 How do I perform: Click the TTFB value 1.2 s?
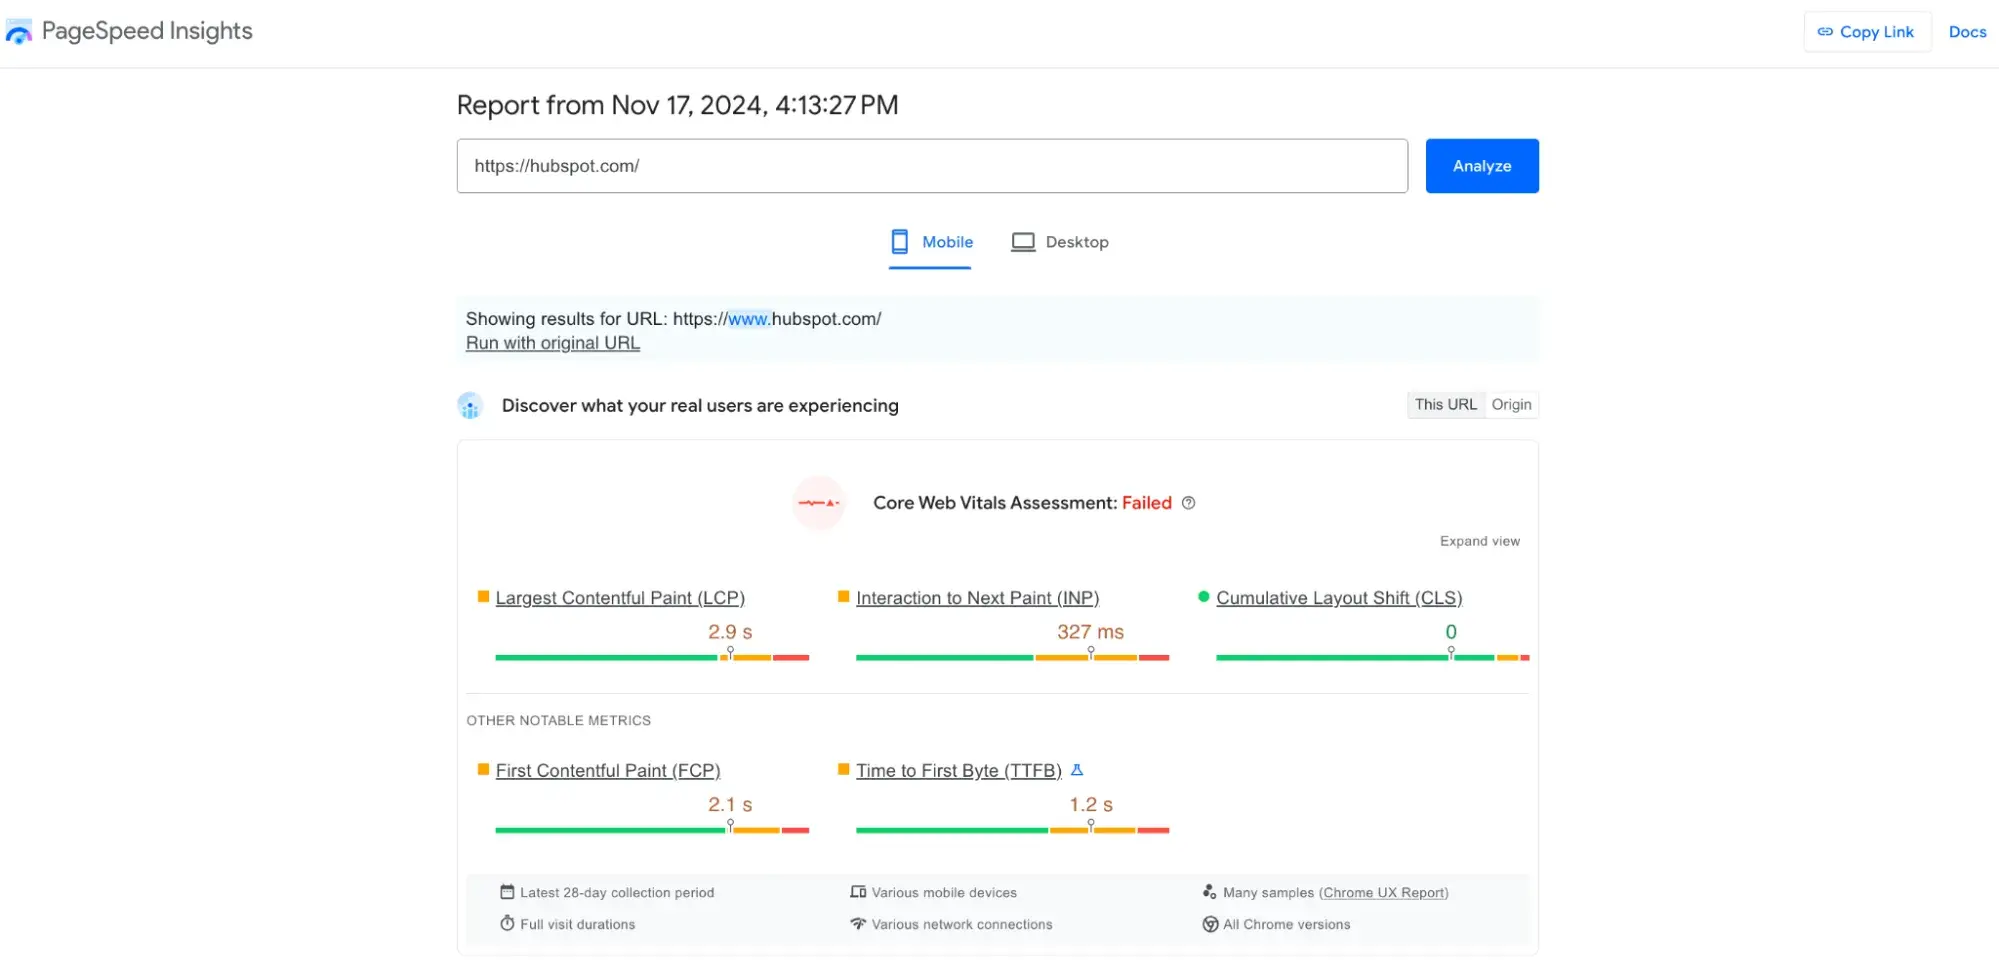tap(1091, 805)
